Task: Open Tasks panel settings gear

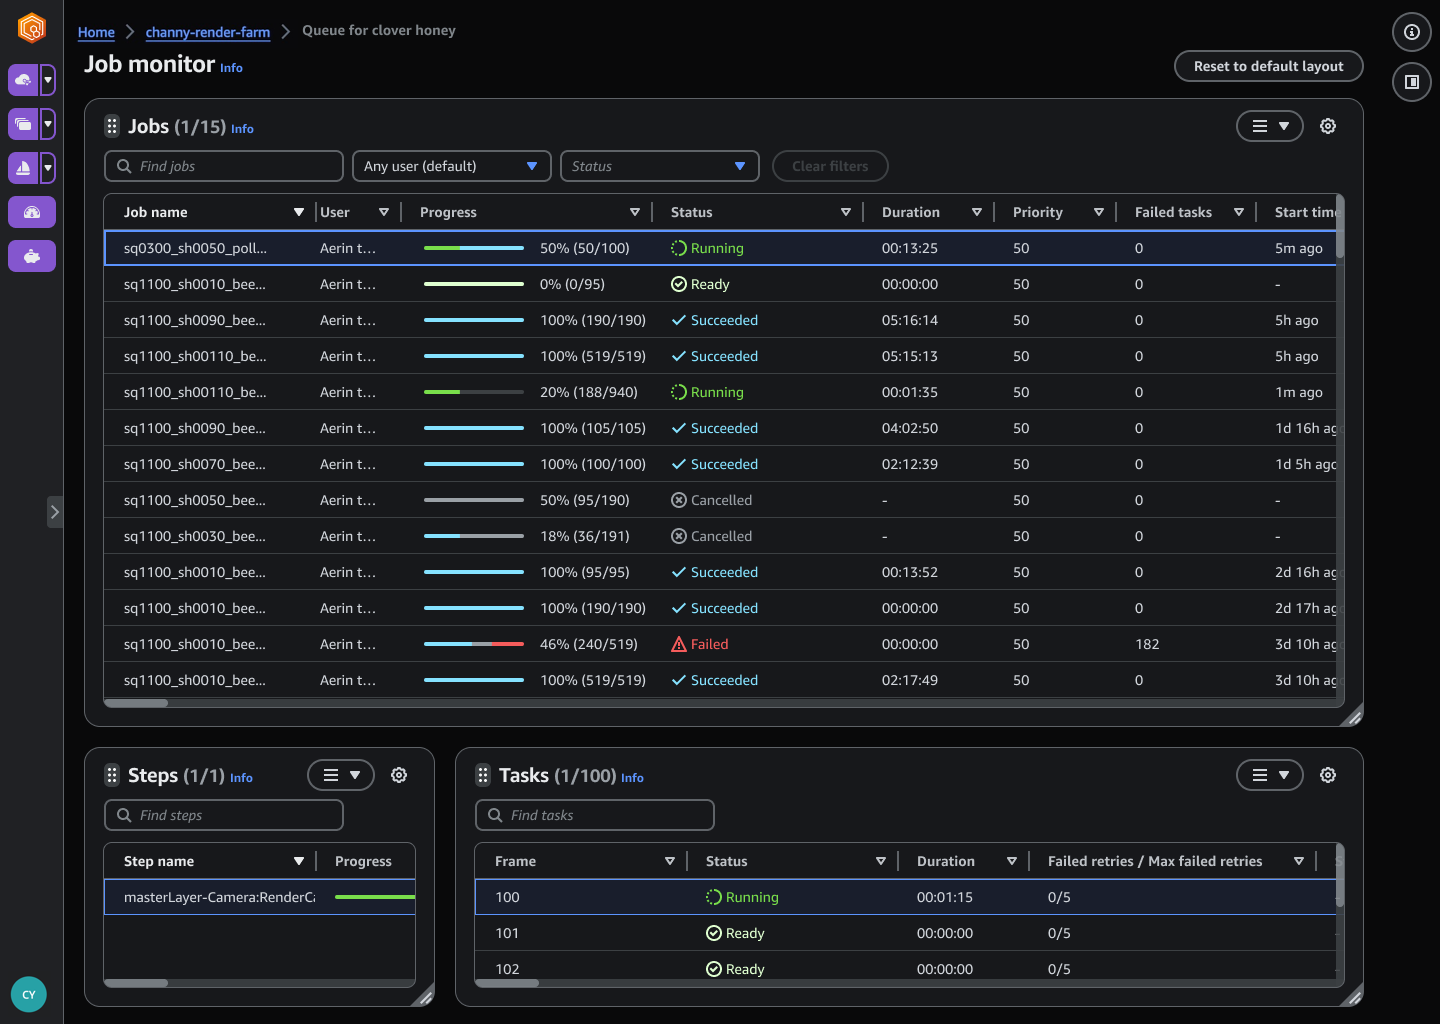Action: pos(1328,775)
